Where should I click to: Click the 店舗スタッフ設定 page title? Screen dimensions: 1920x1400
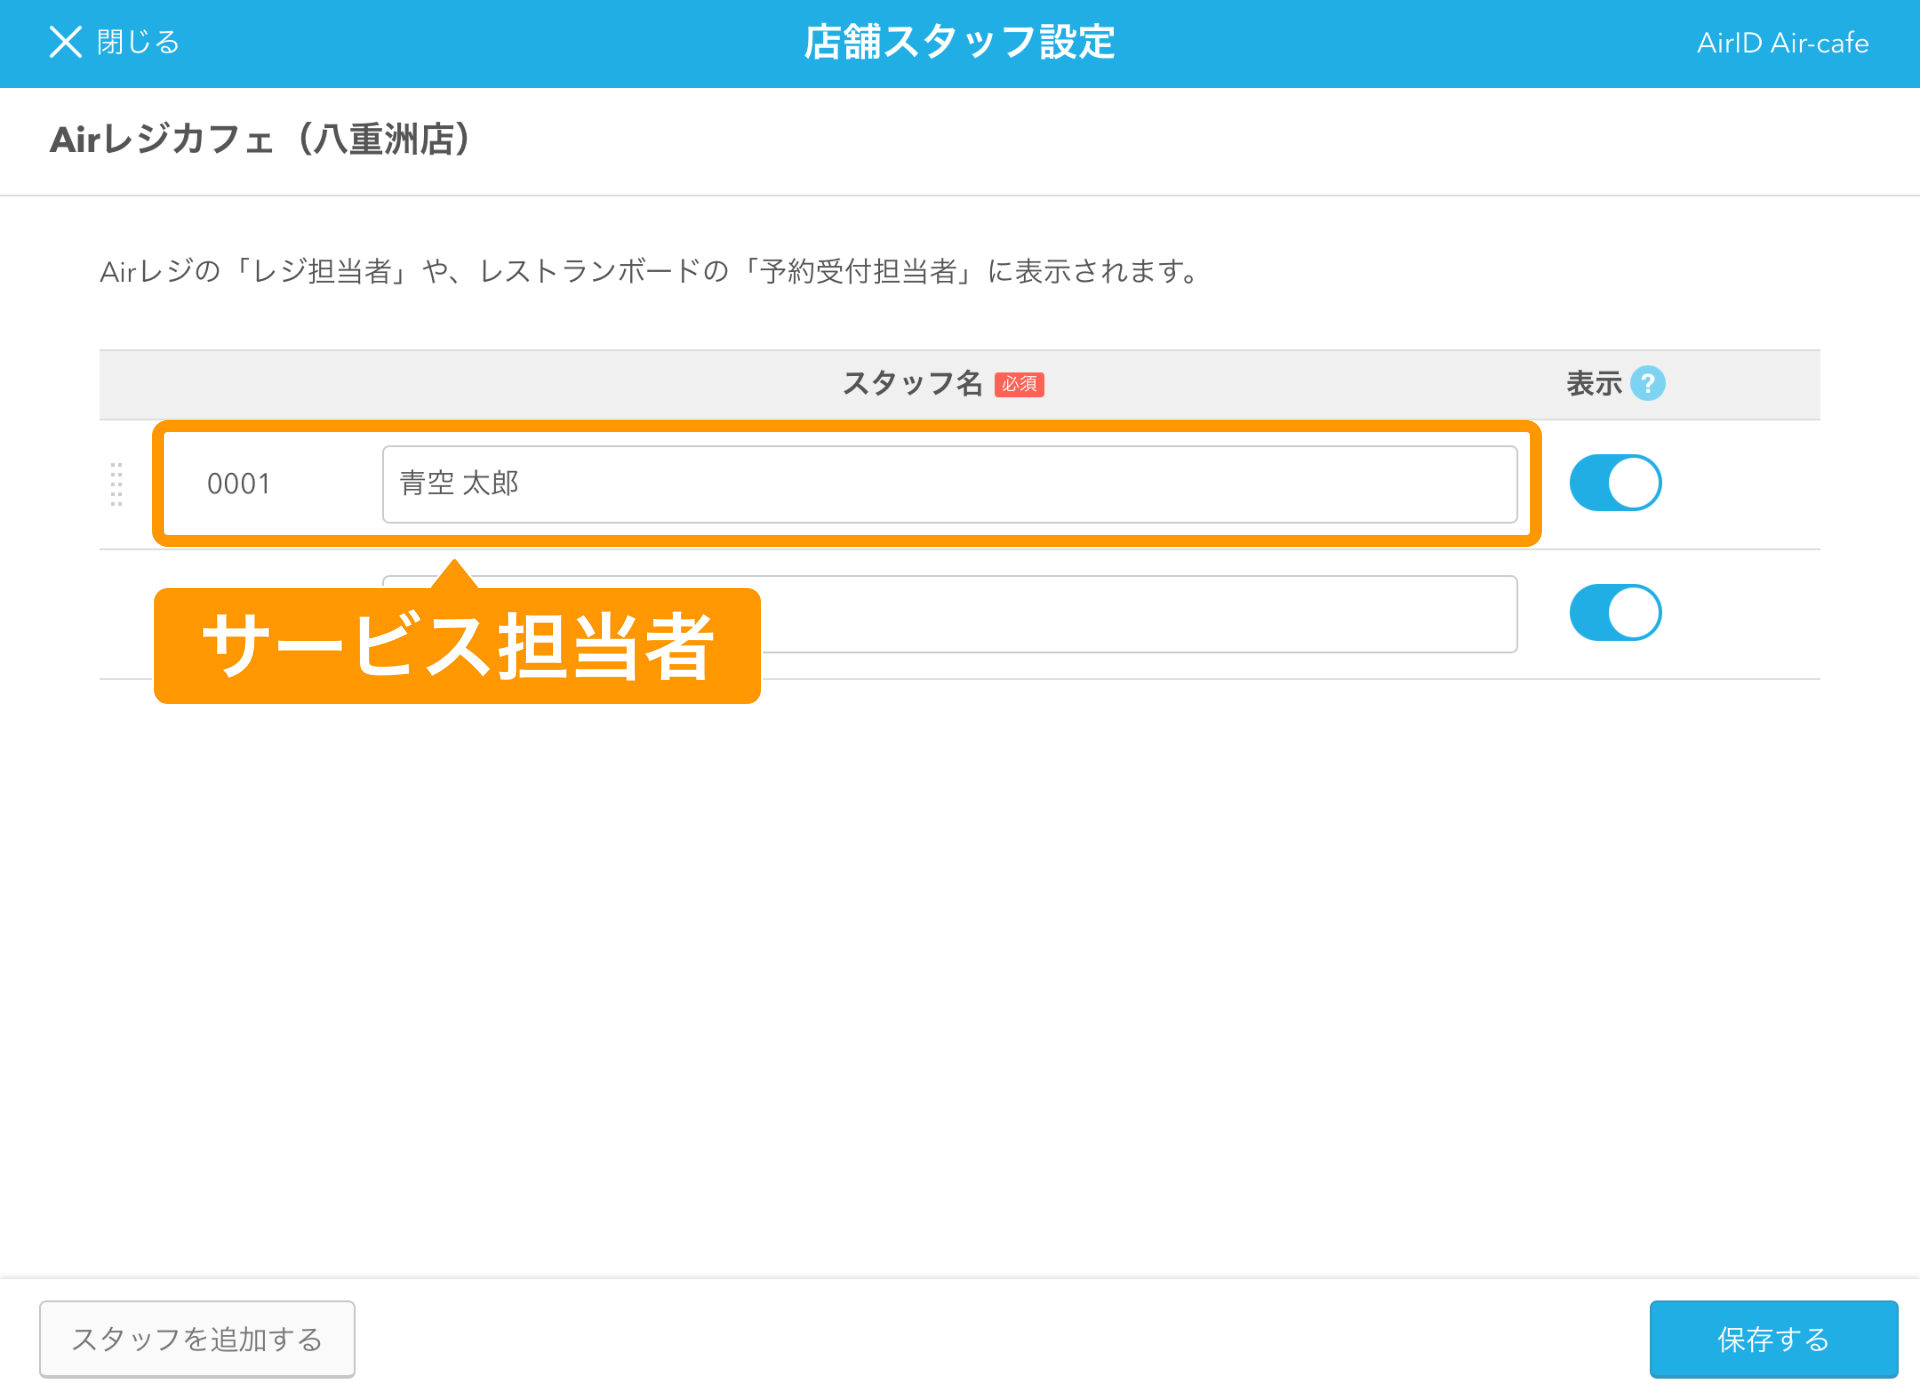pyautogui.click(x=959, y=42)
